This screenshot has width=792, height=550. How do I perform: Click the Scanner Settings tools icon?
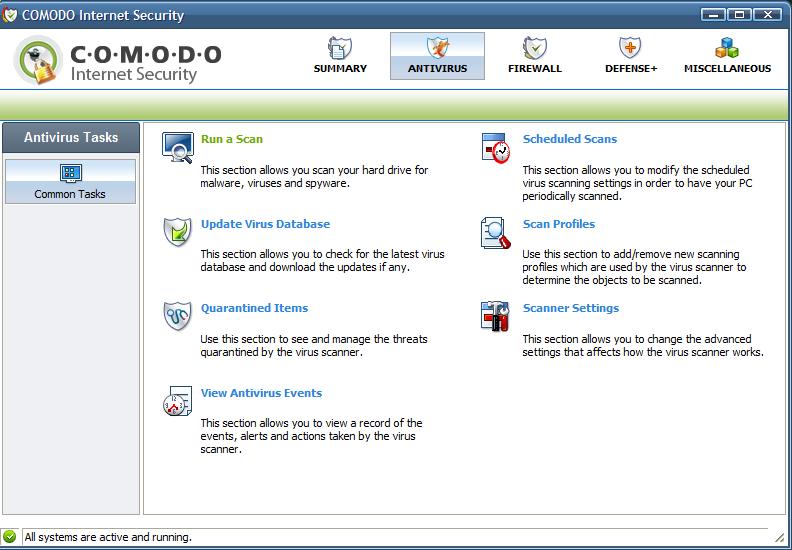pos(495,316)
